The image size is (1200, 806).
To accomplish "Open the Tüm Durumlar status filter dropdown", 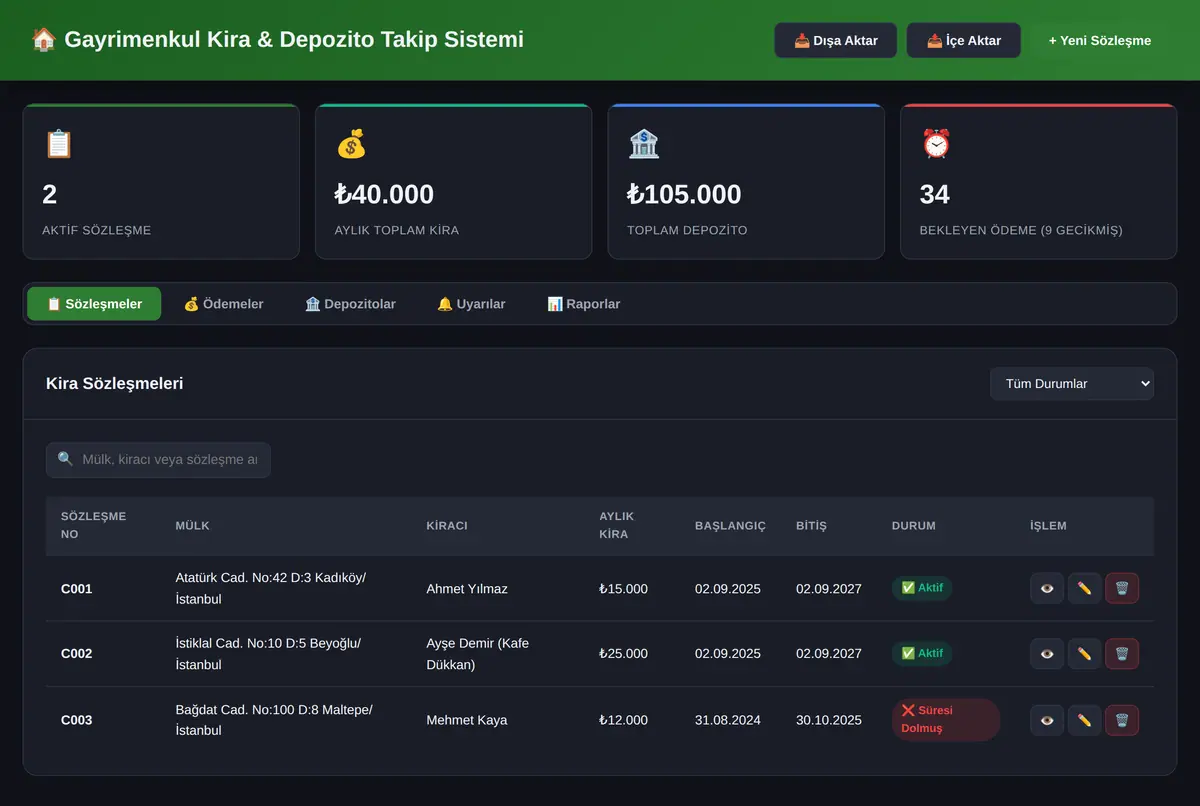I will [x=1072, y=384].
